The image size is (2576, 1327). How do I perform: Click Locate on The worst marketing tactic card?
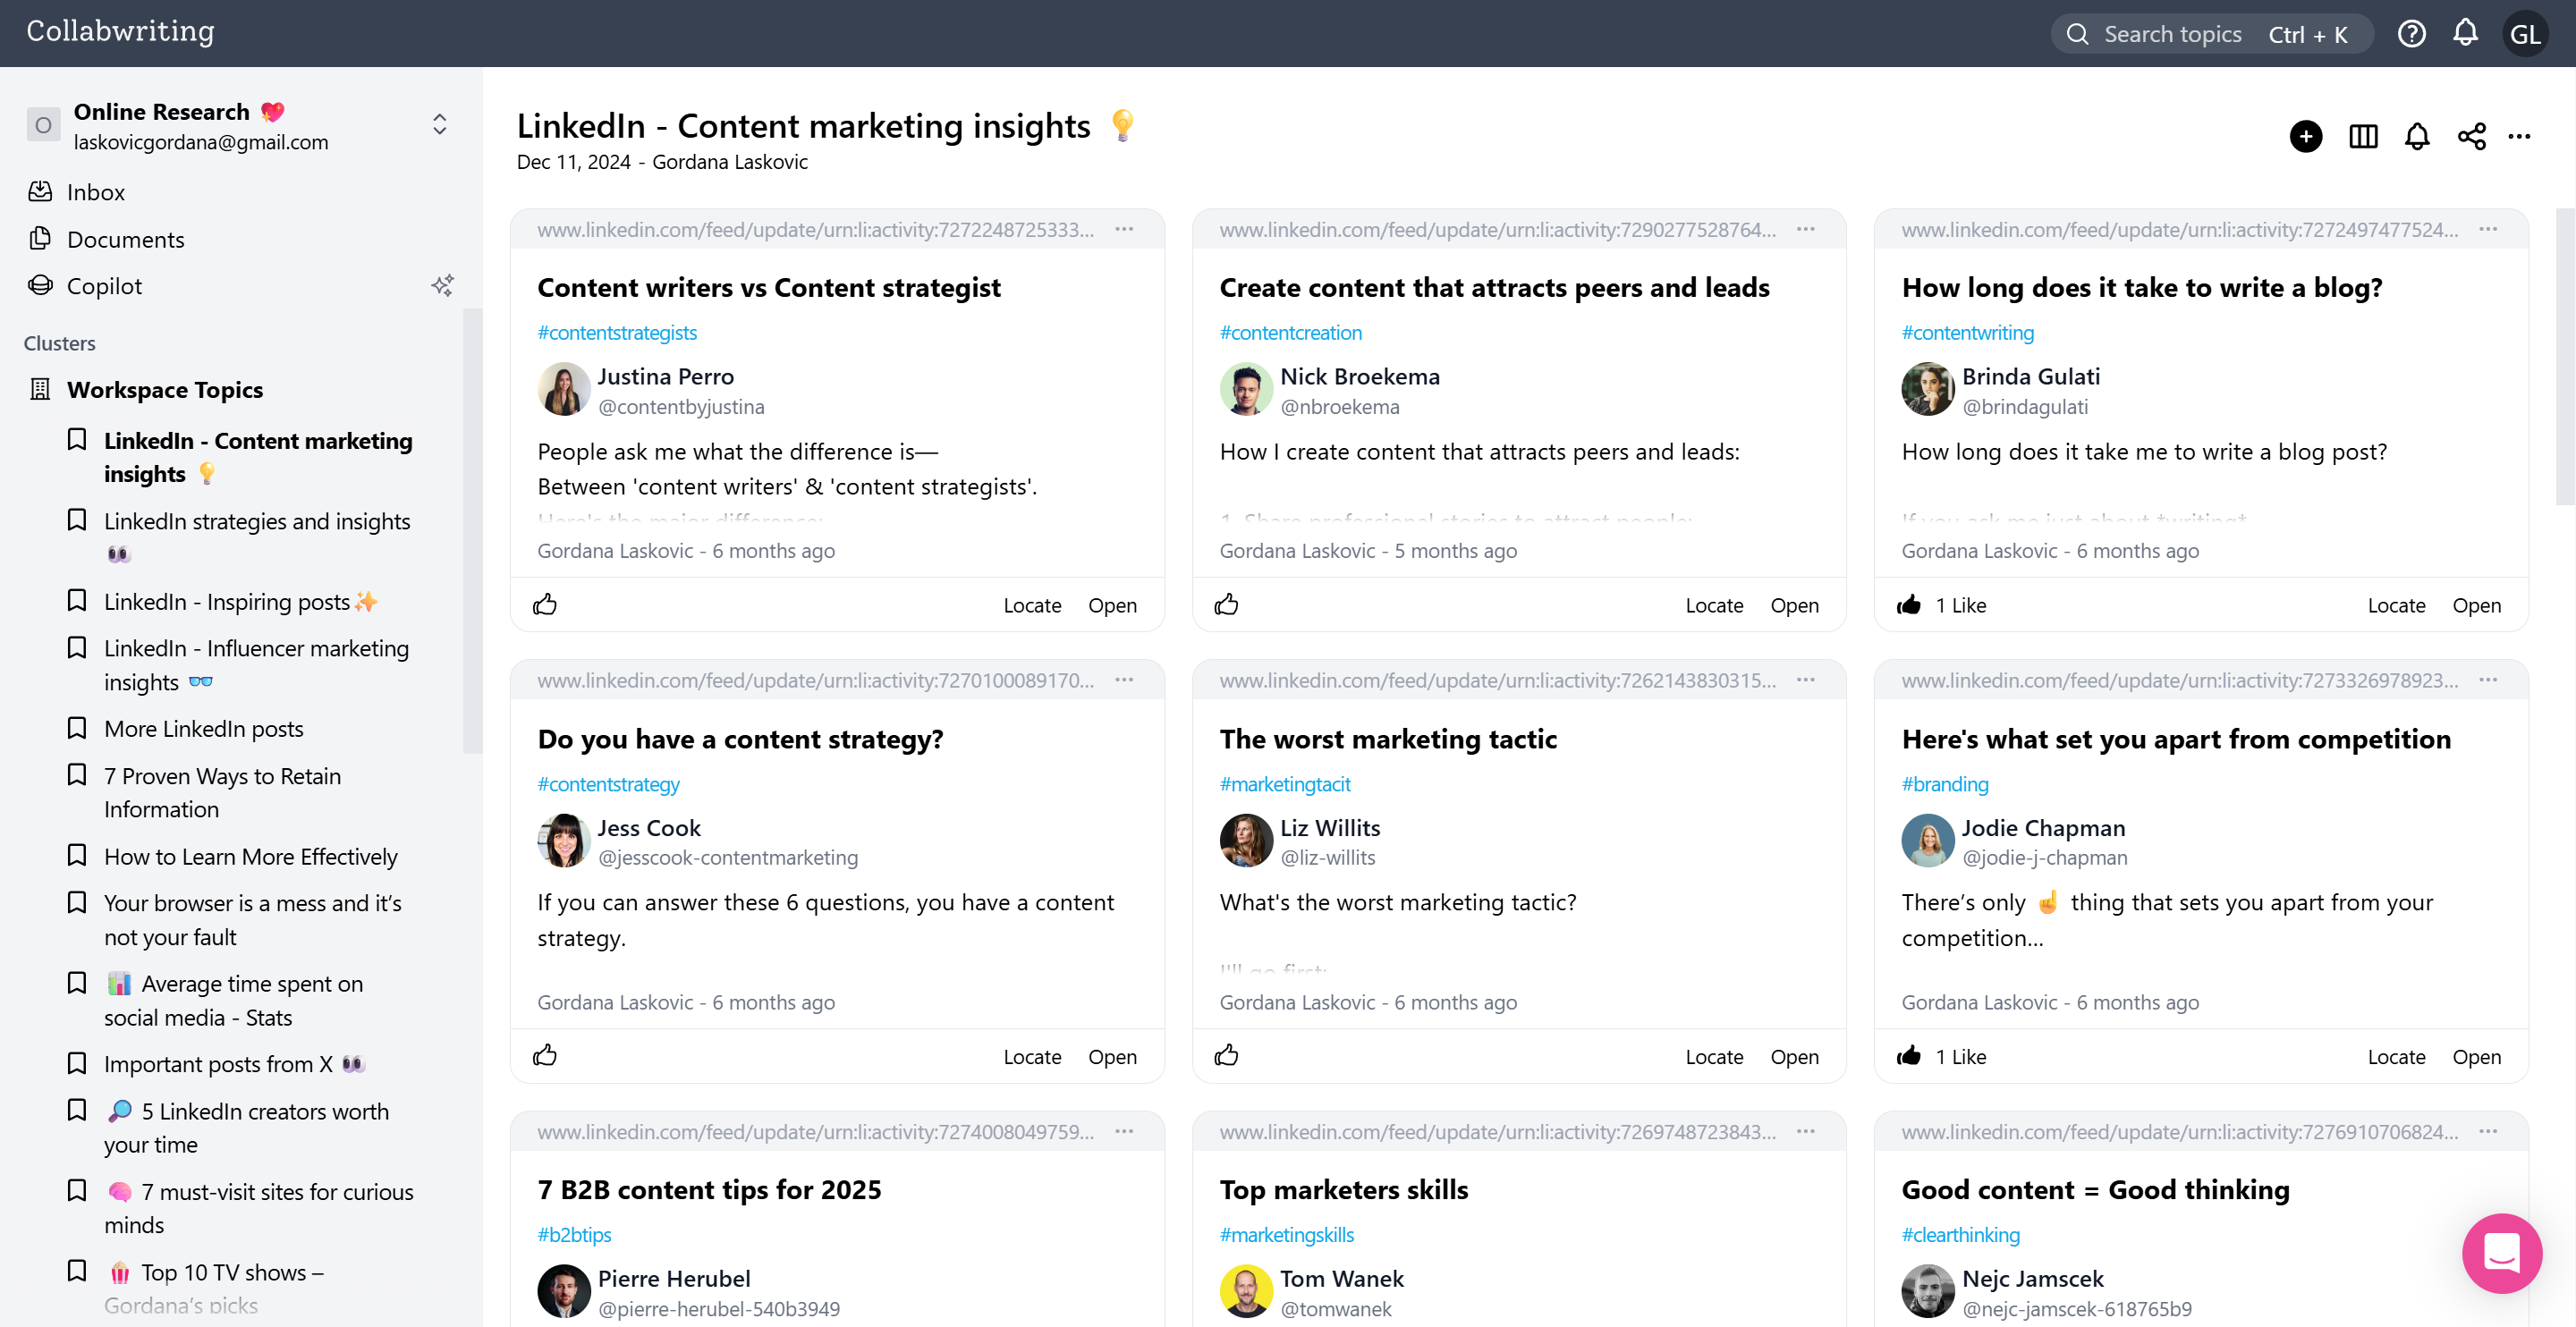coord(1714,1056)
